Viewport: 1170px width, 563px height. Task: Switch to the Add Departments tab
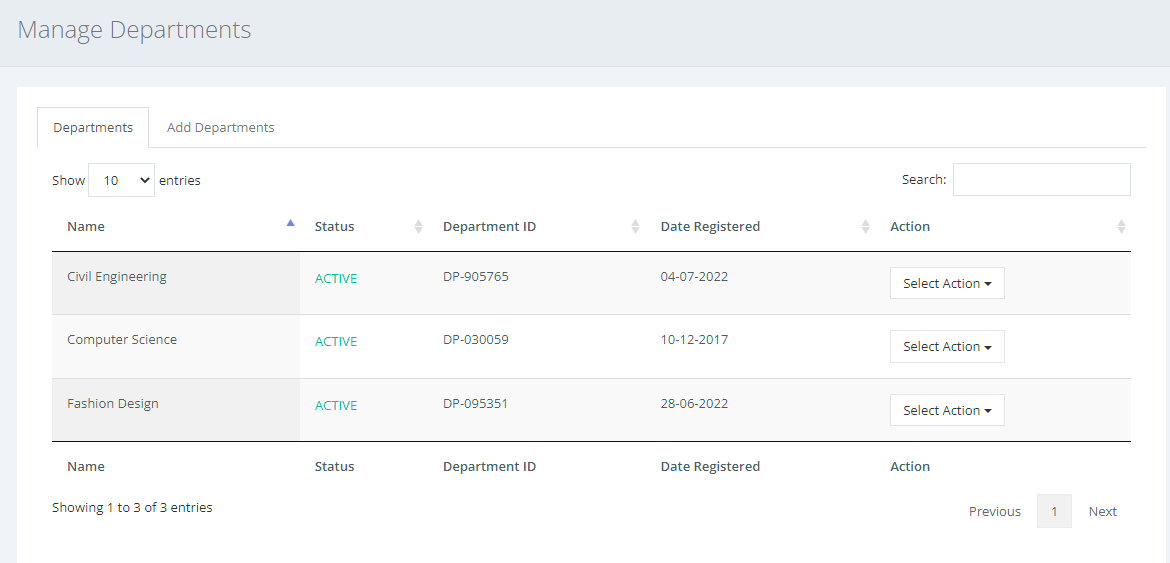(x=220, y=128)
